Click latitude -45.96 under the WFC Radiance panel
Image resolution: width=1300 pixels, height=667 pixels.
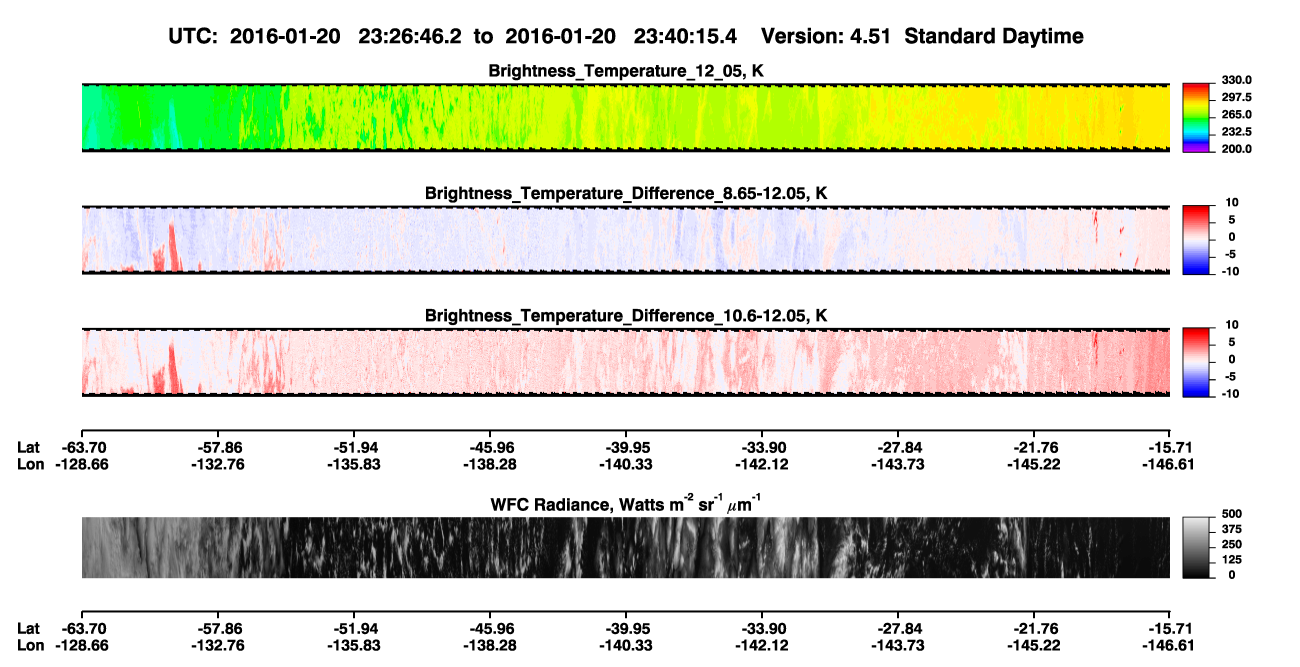tap(490, 628)
